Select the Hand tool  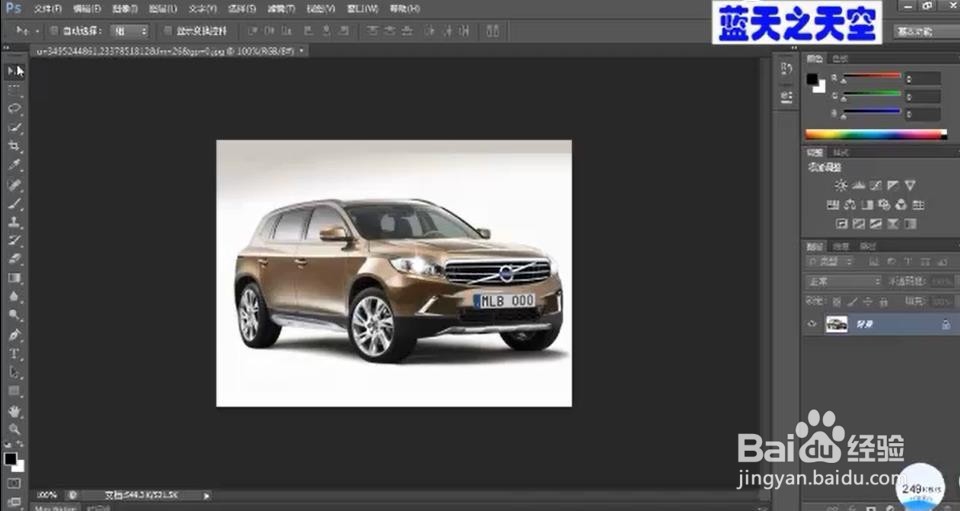(15, 411)
